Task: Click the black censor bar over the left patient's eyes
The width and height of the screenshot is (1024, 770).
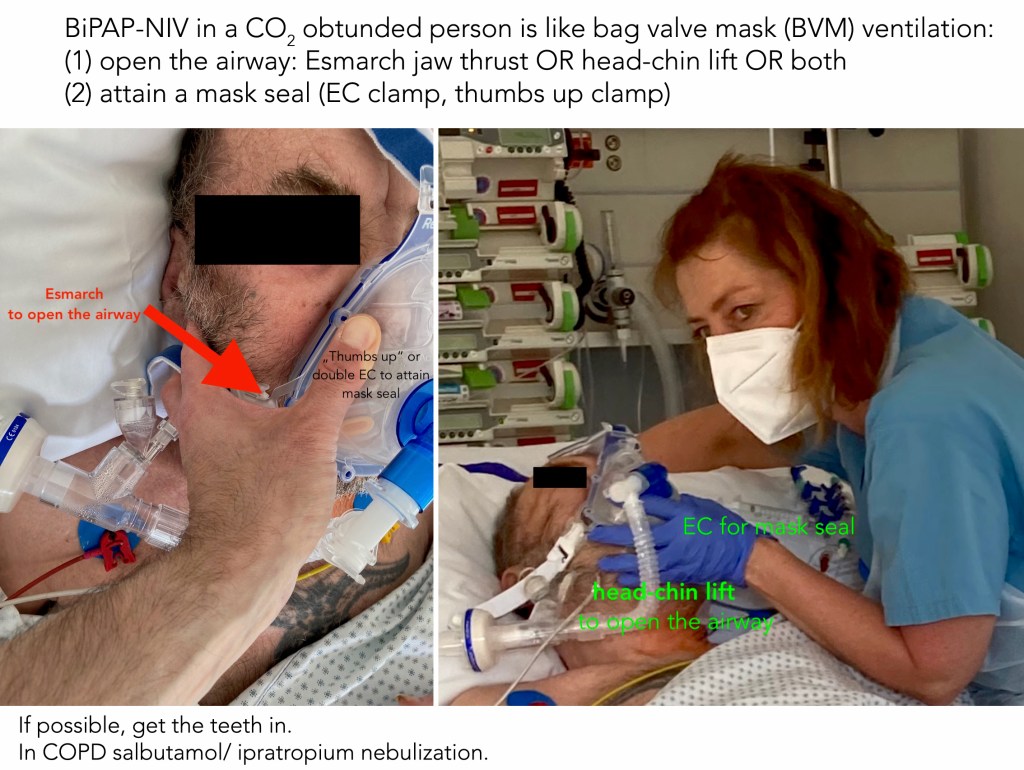Action: pyautogui.click(x=277, y=229)
